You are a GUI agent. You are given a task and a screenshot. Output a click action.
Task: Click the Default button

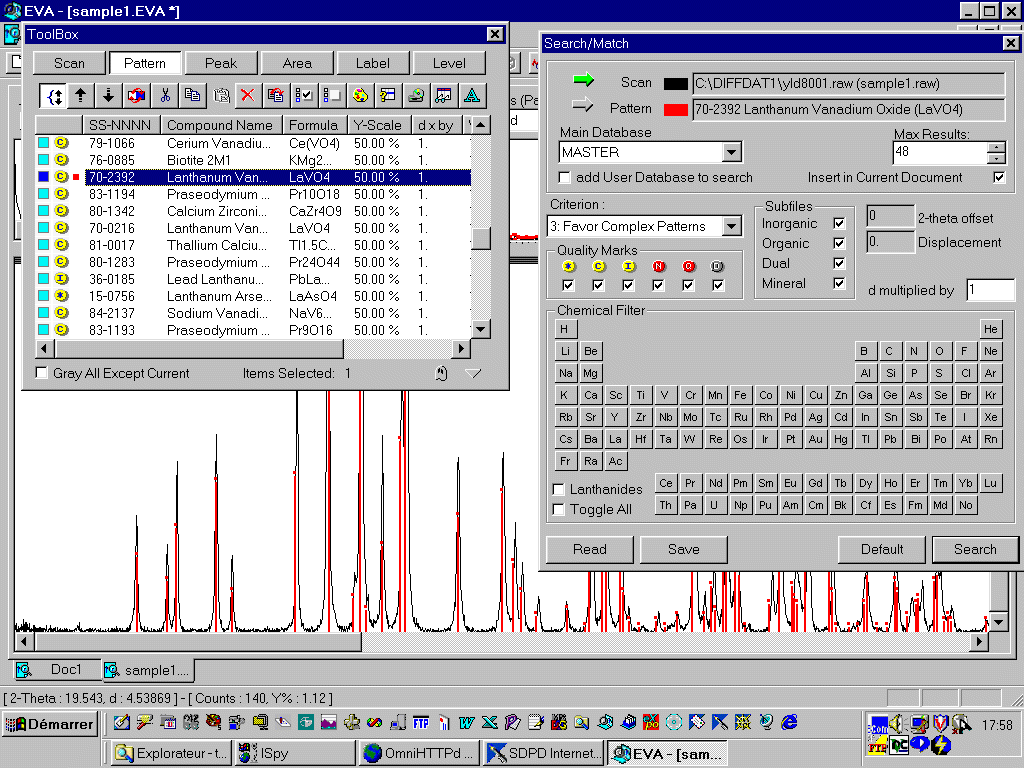(882, 549)
